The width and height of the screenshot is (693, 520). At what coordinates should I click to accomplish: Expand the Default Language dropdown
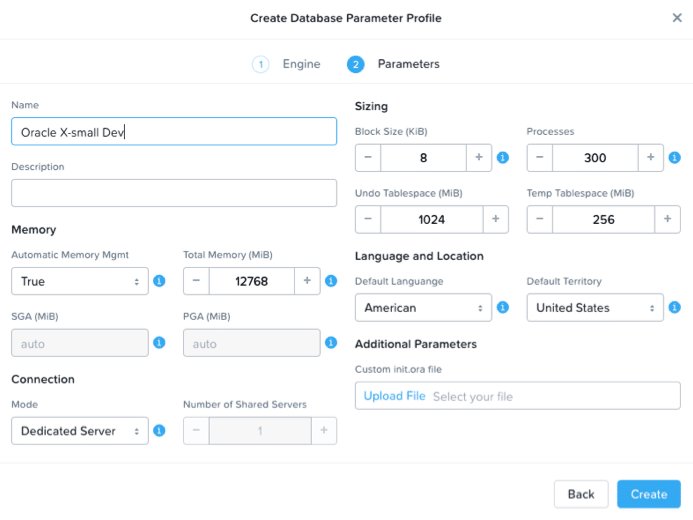pos(424,308)
